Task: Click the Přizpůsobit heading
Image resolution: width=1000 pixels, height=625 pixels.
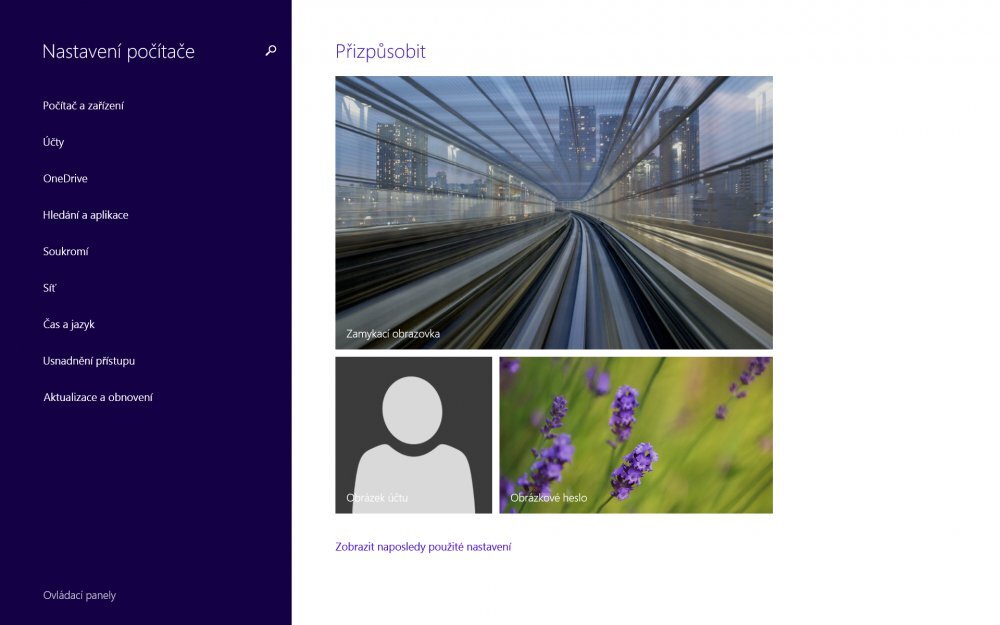Action: coord(380,52)
